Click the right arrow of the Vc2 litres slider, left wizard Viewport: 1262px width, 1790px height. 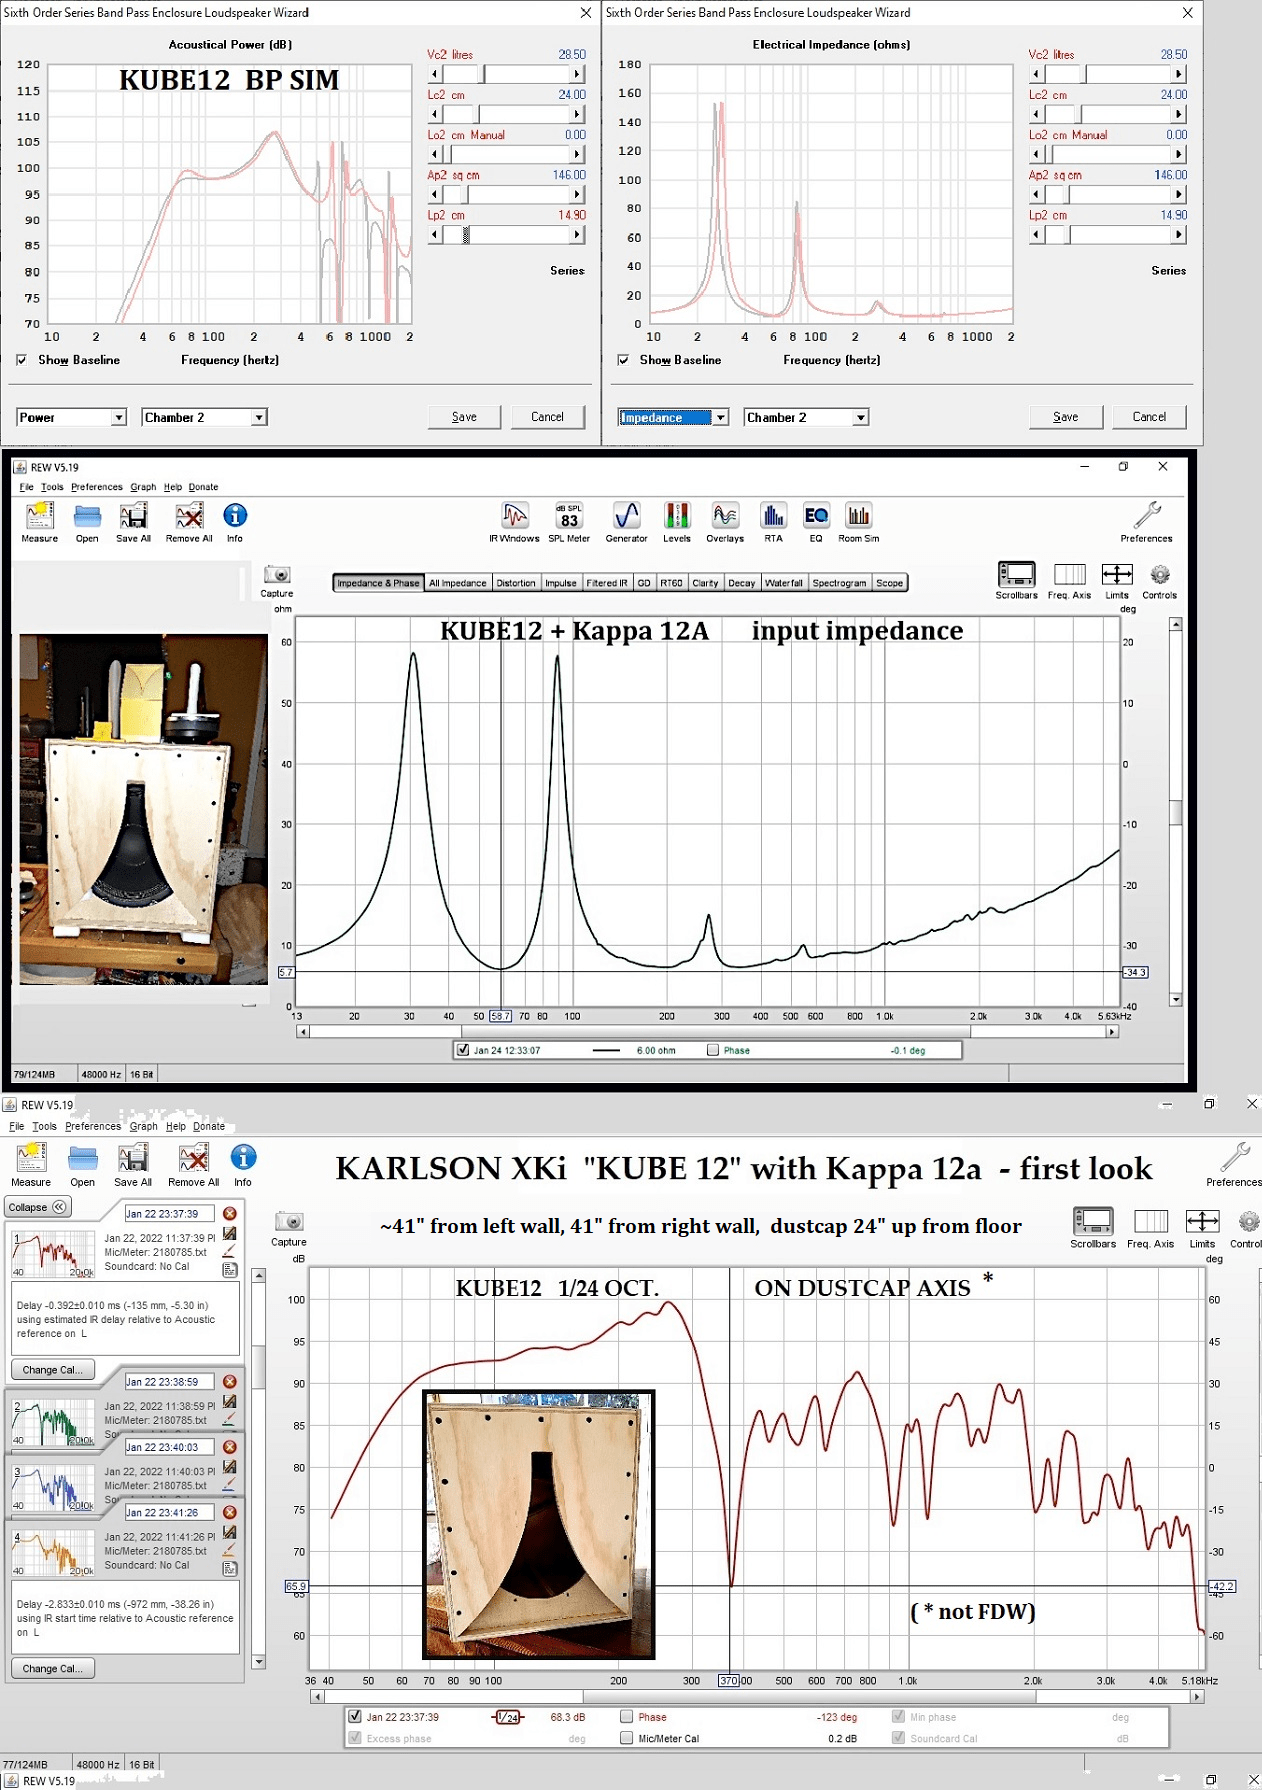point(577,74)
